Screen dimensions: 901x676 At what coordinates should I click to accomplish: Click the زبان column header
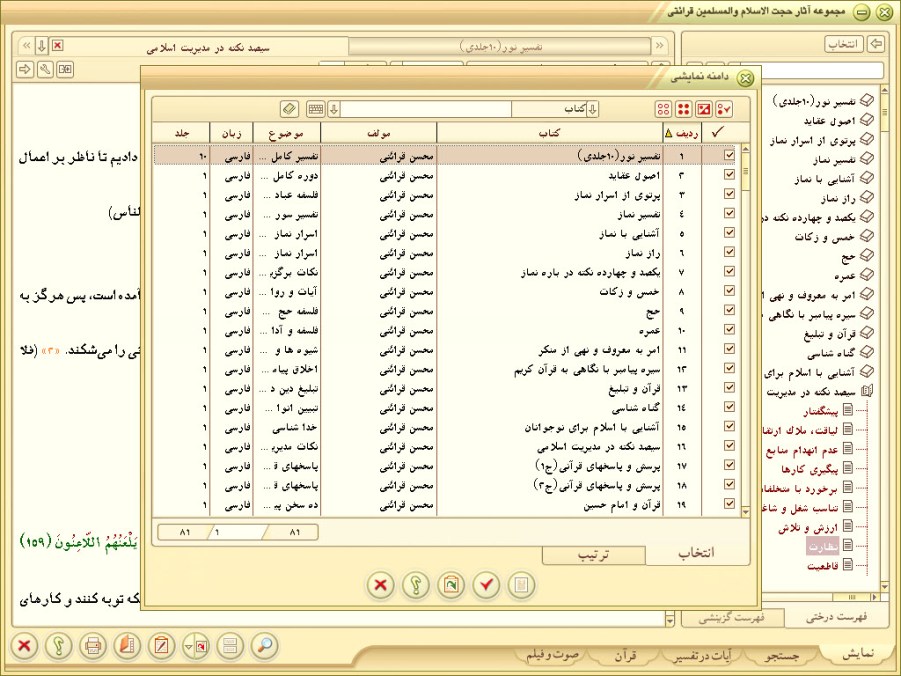[x=231, y=133]
